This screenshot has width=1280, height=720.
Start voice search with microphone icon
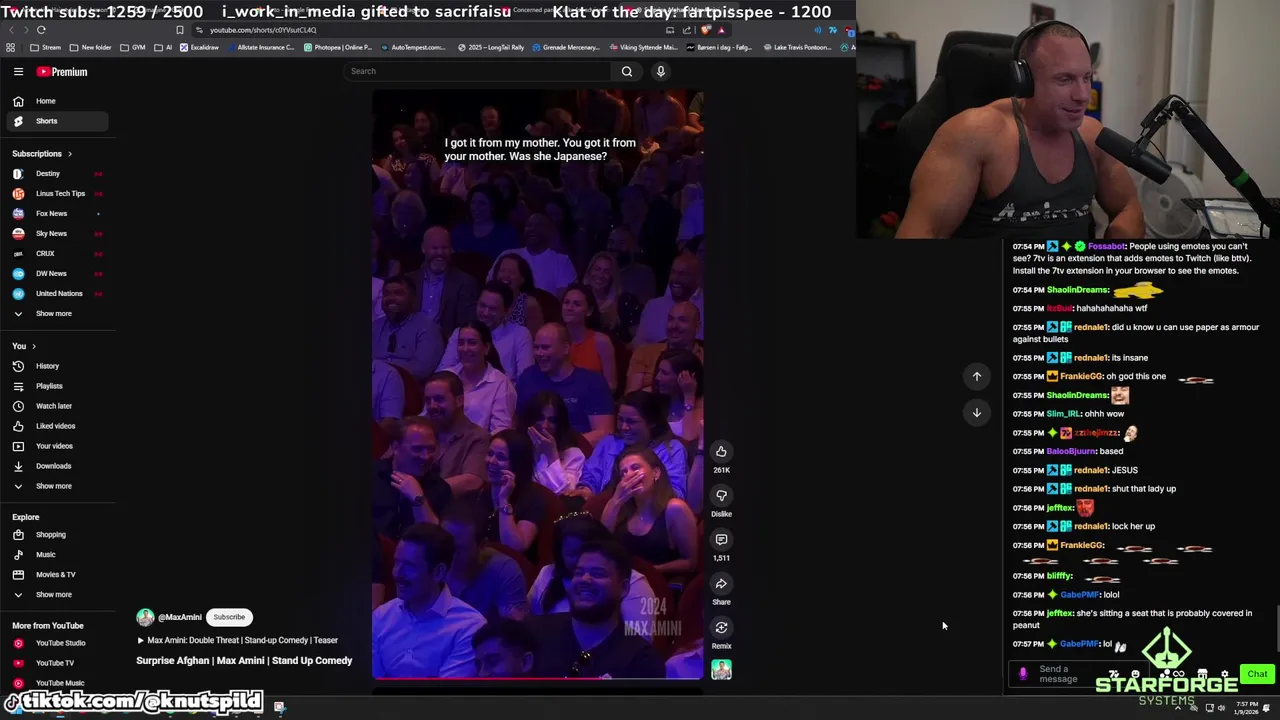pyautogui.click(x=660, y=71)
